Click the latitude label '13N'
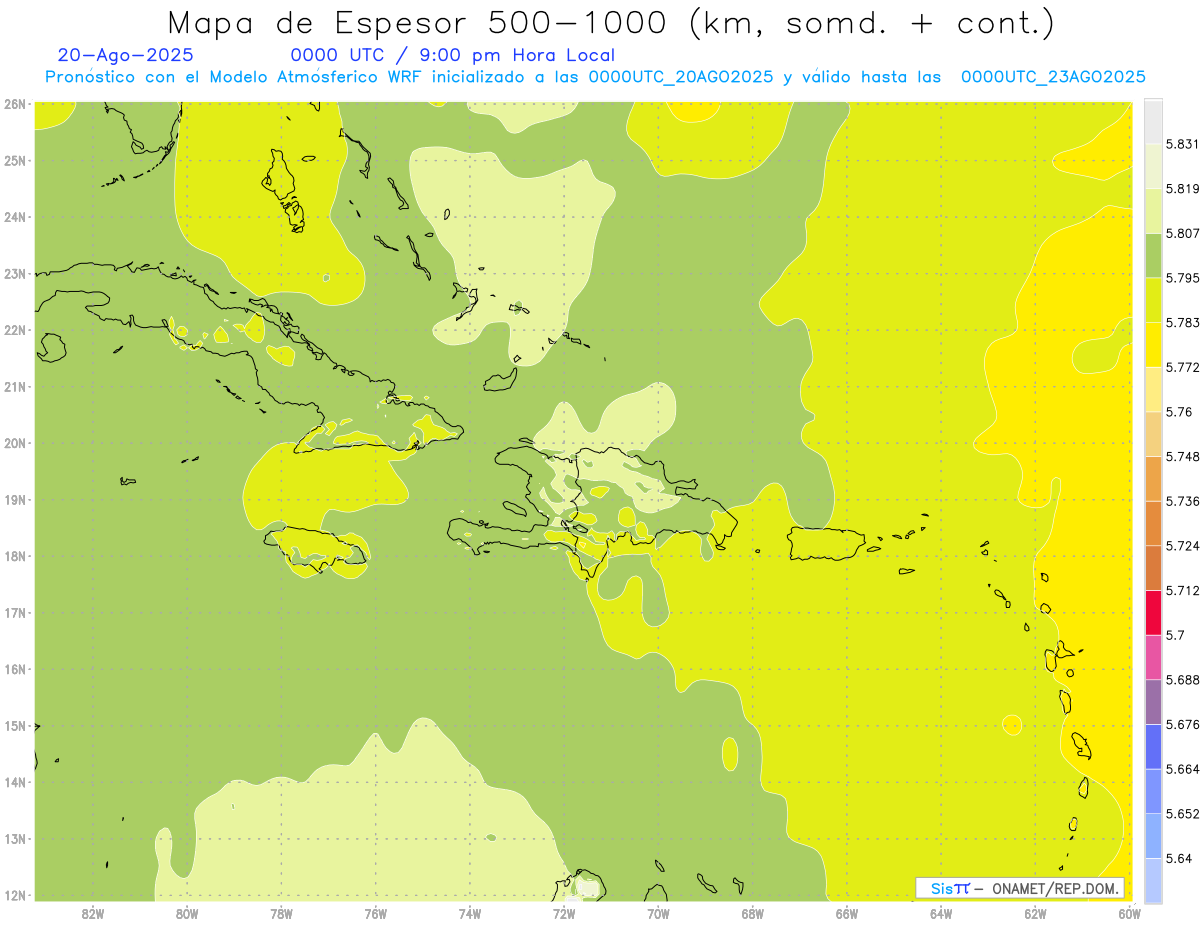 click(x=15, y=838)
